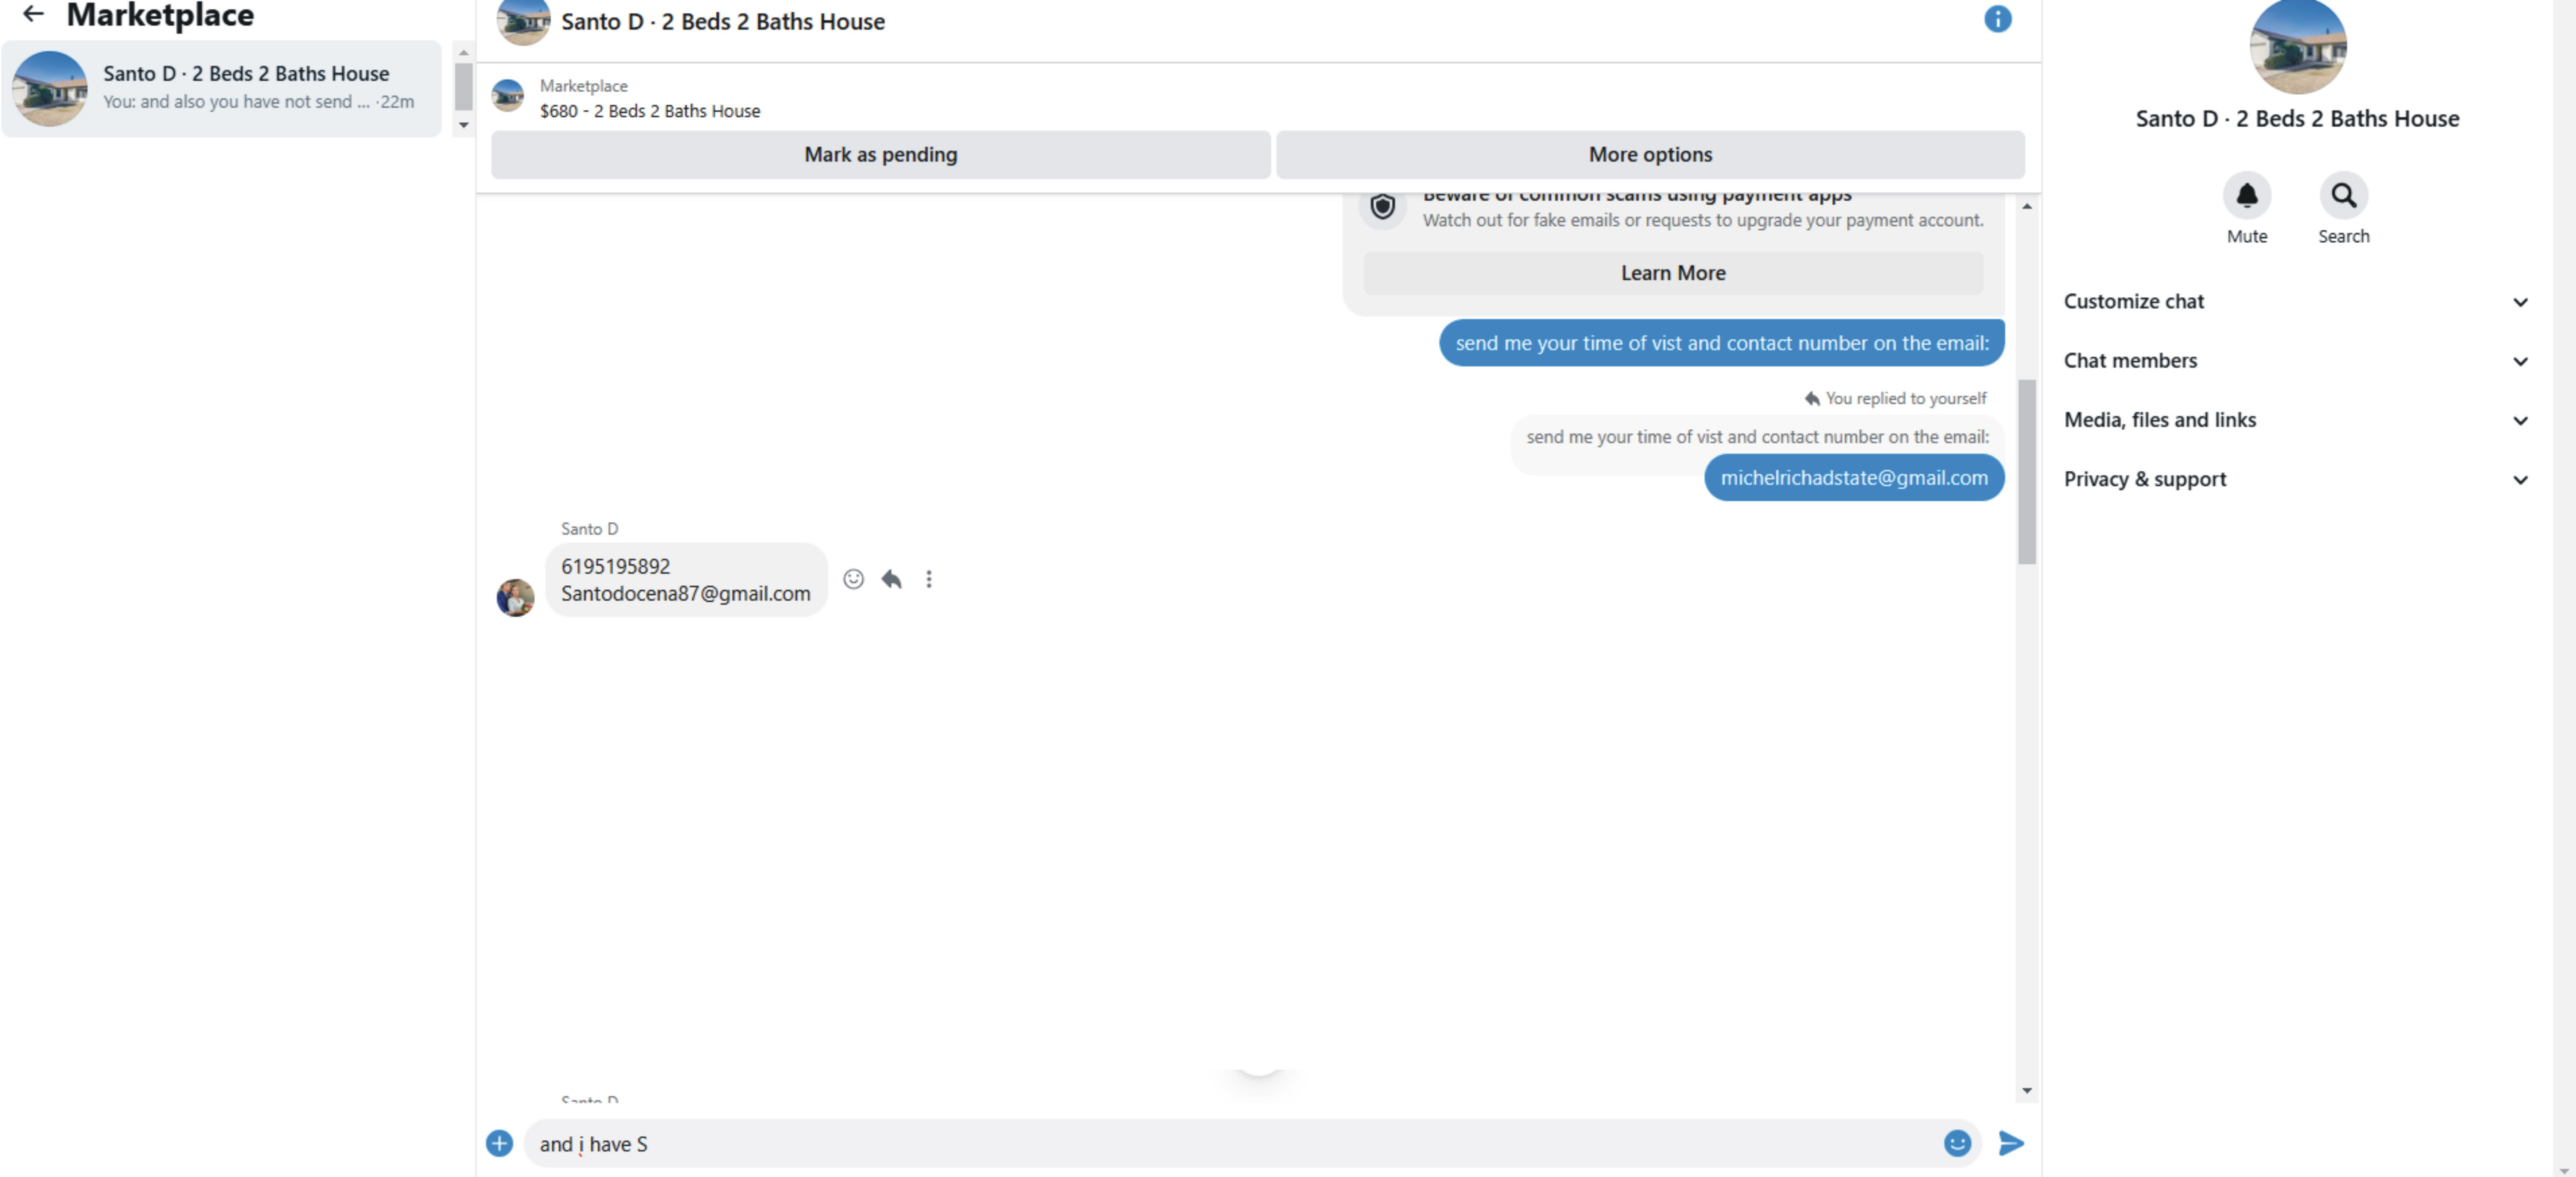The height and width of the screenshot is (1177, 2576).
Task: Click the chat scrollbar down arrow
Action: 2026,1091
